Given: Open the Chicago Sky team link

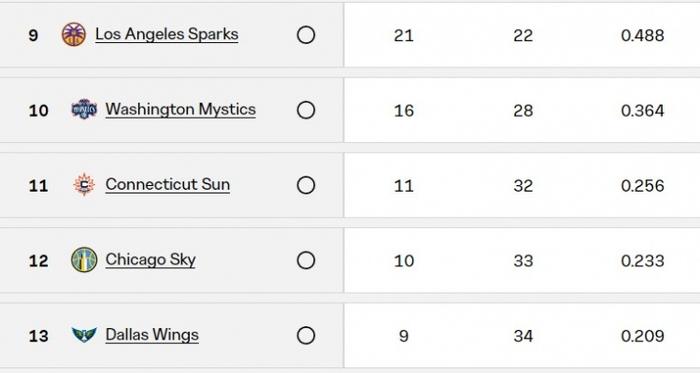Looking at the screenshot, I should pyautogui.click(x=150, y=260).
